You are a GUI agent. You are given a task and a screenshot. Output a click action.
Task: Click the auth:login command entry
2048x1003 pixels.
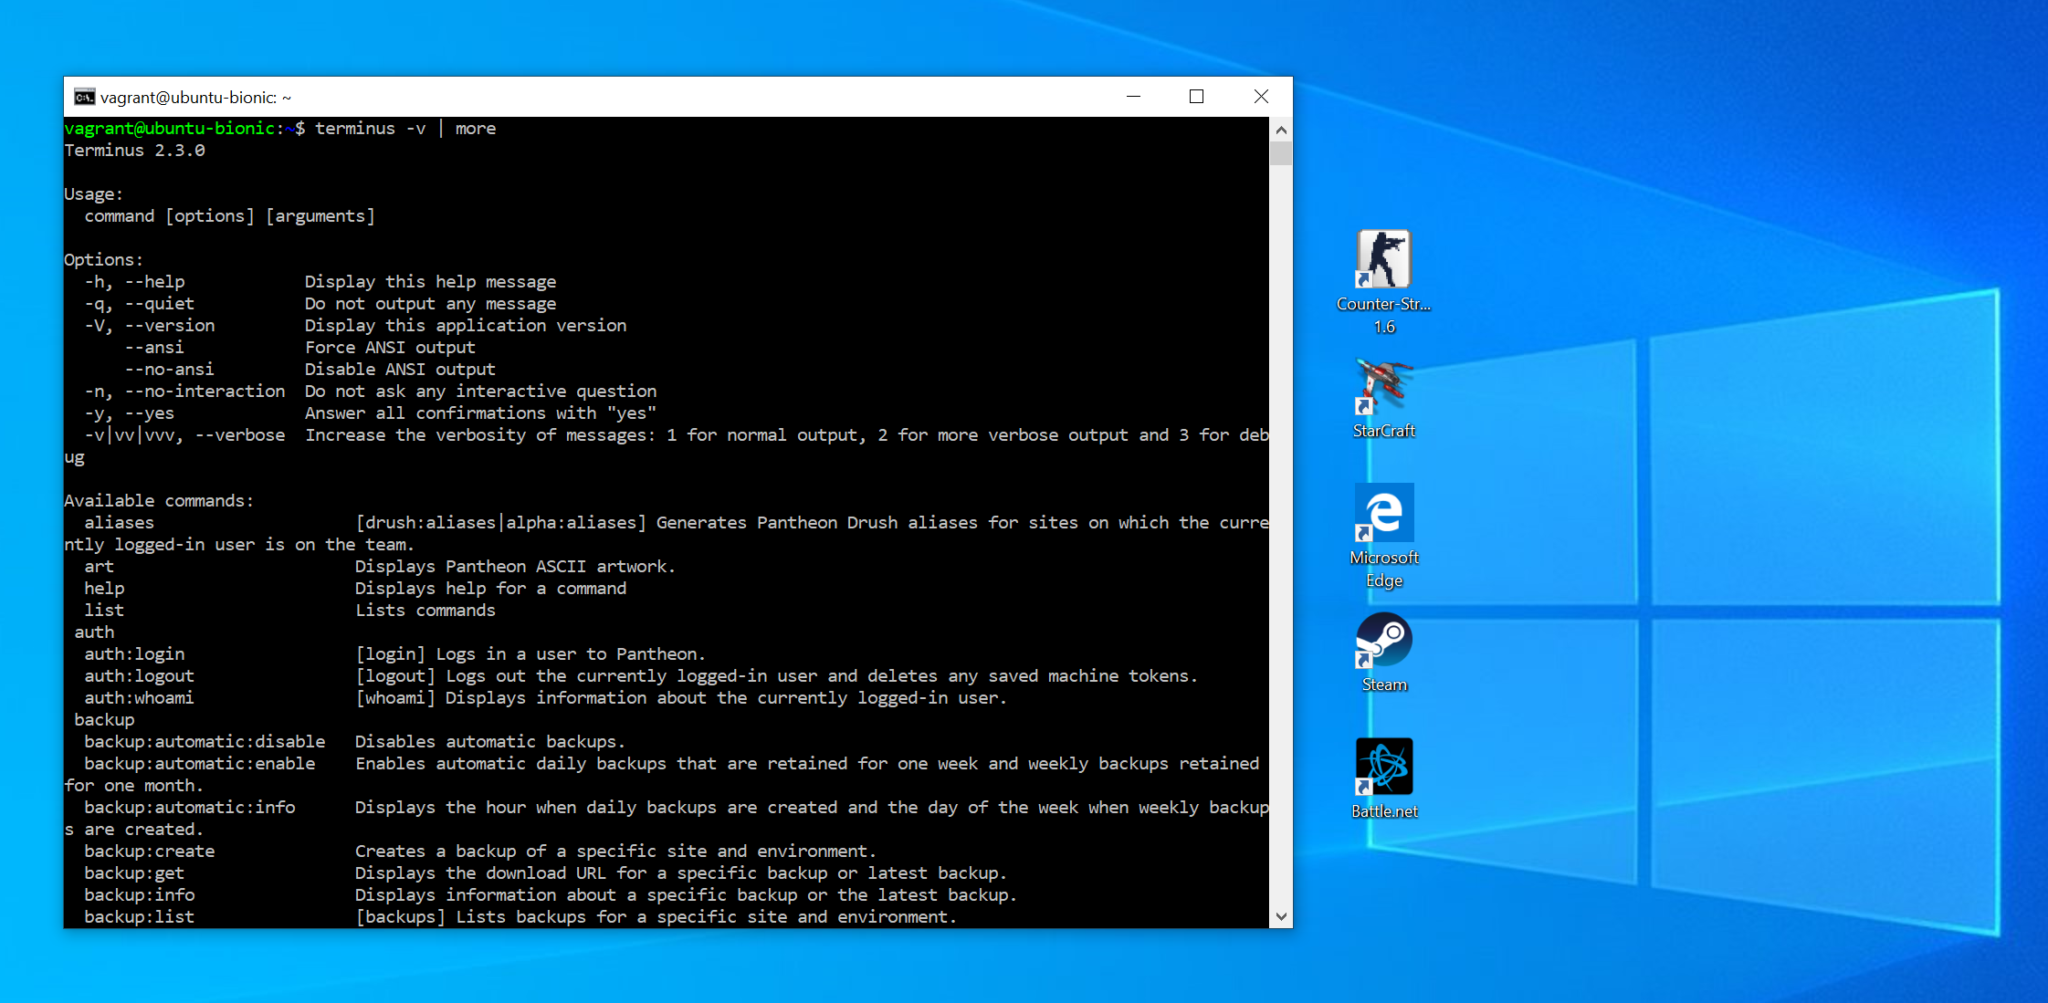click(134, 653)
